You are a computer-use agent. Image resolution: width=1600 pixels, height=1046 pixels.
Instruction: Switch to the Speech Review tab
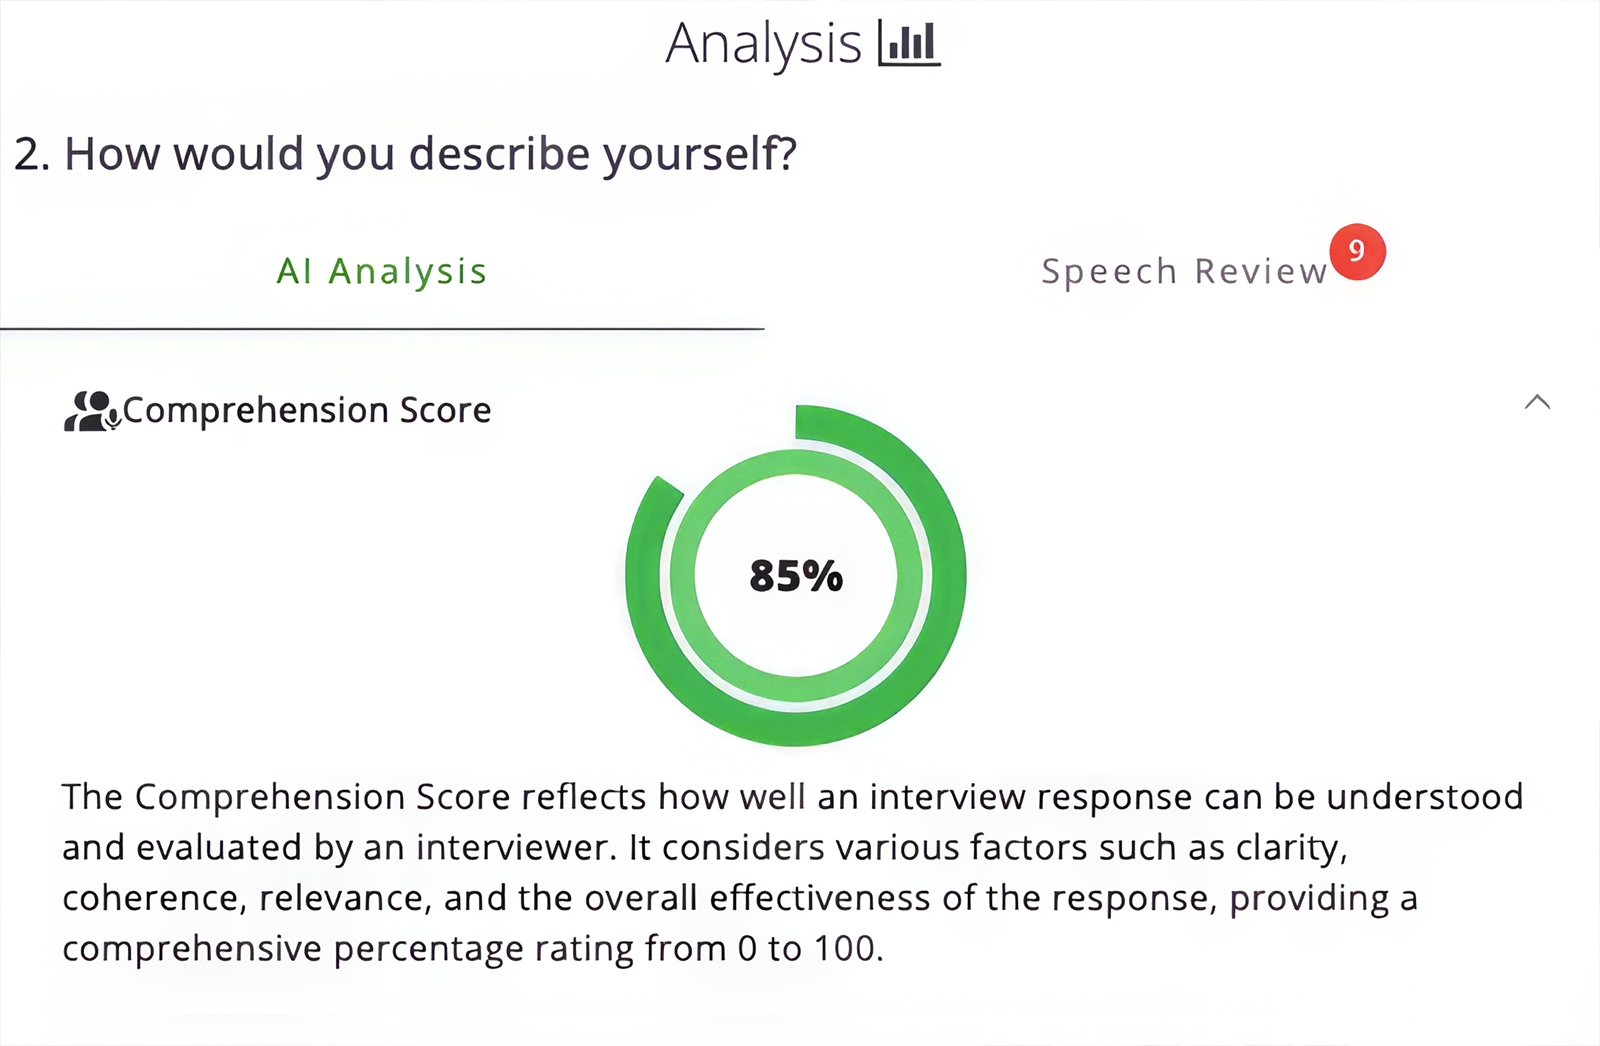(1183, 270)
